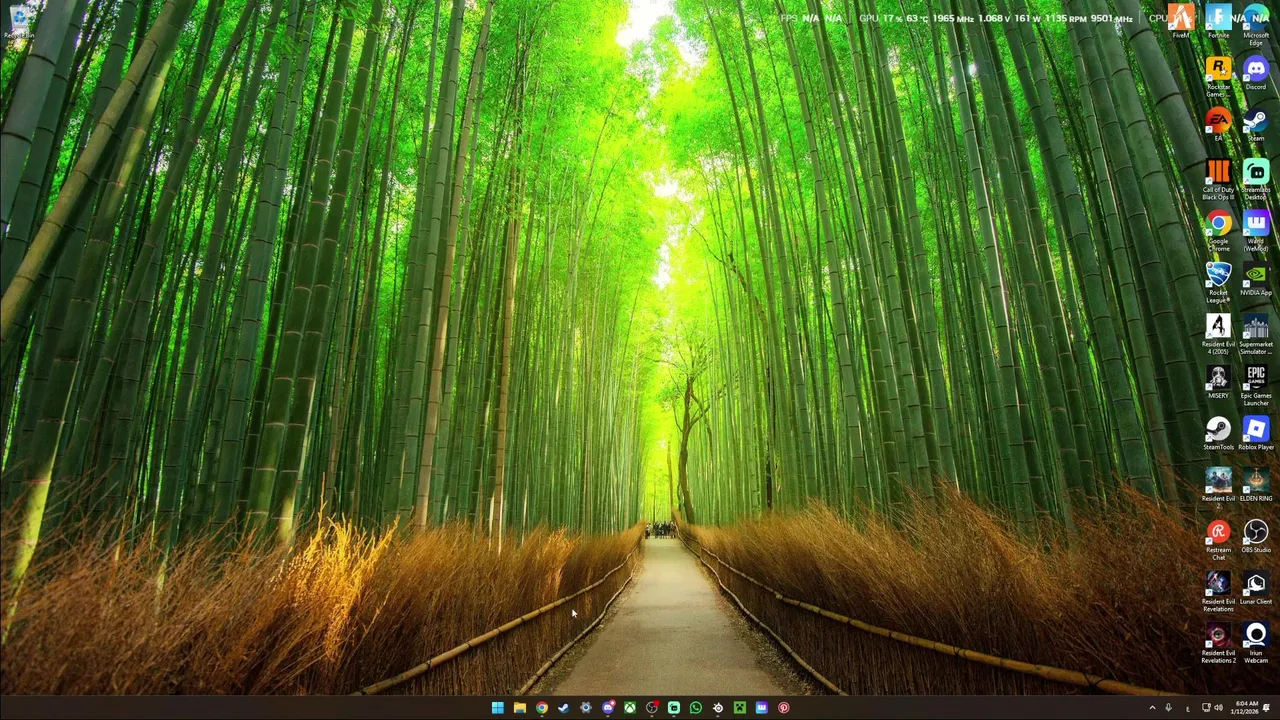1280x720 pixels.
Task: Open the Xbox app from the taskbar
Action: click(x=629, y=708)
